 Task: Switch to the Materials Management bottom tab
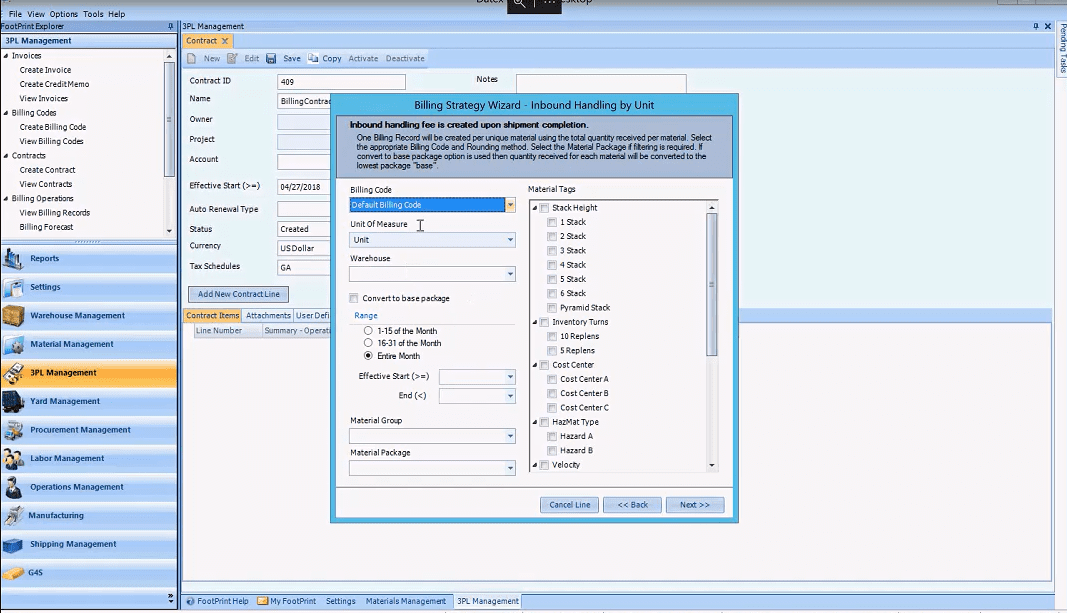(x=406, y=601)
